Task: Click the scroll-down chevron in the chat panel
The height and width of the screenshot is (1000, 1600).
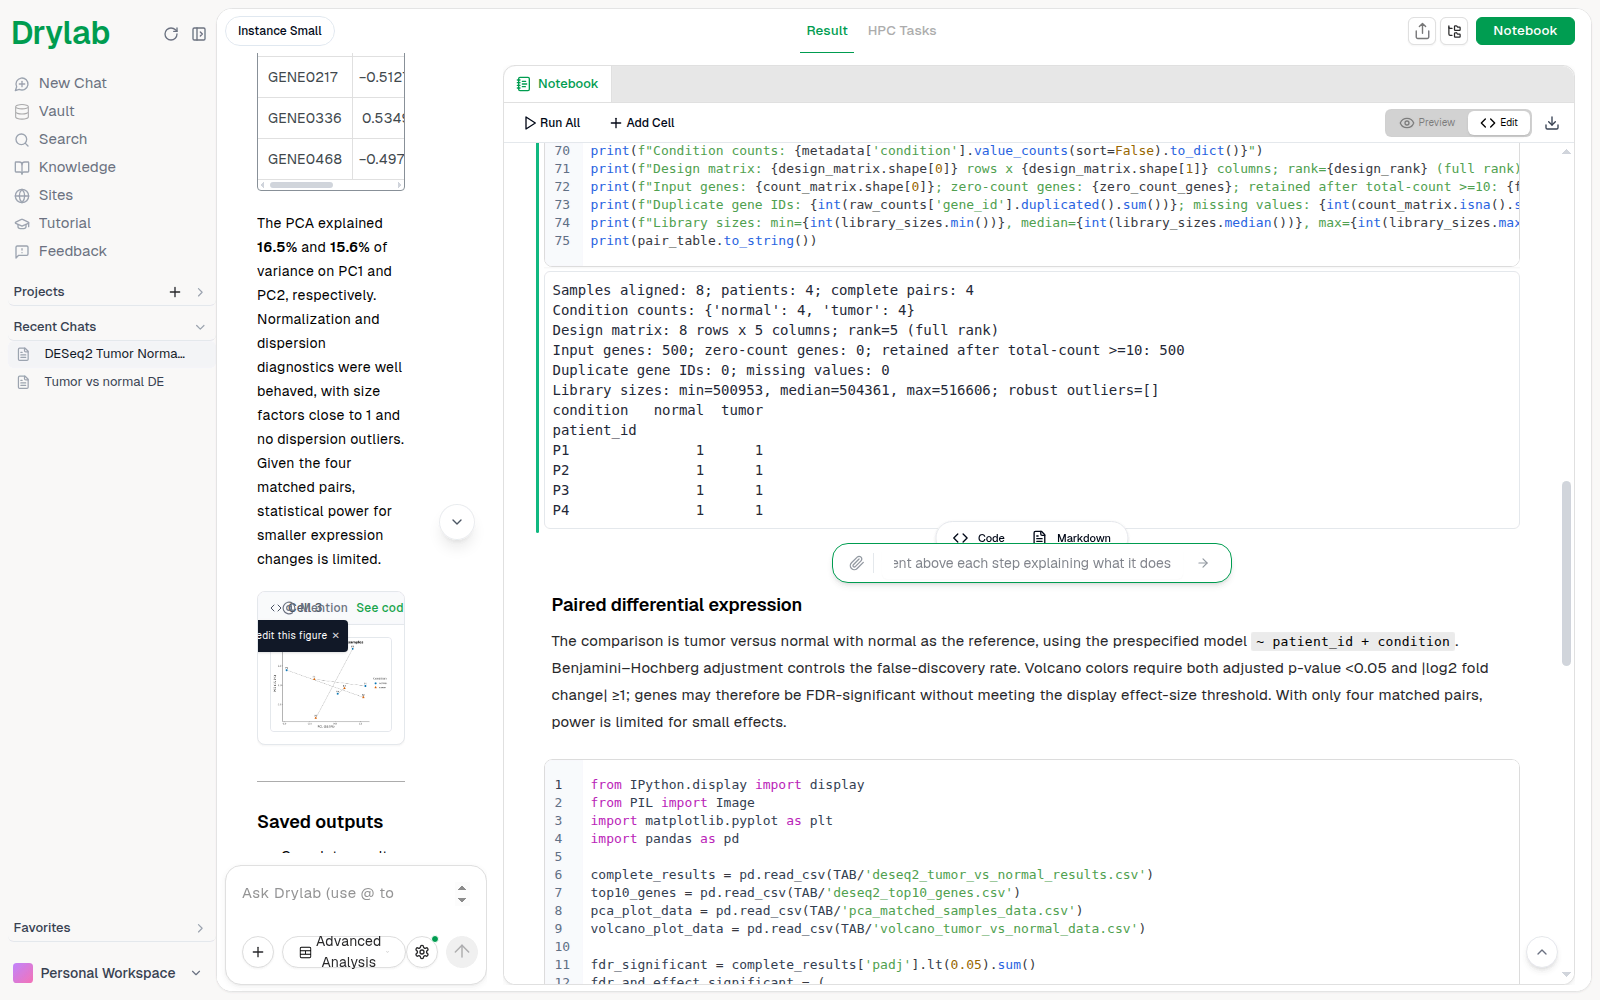Action: [457, 522]
